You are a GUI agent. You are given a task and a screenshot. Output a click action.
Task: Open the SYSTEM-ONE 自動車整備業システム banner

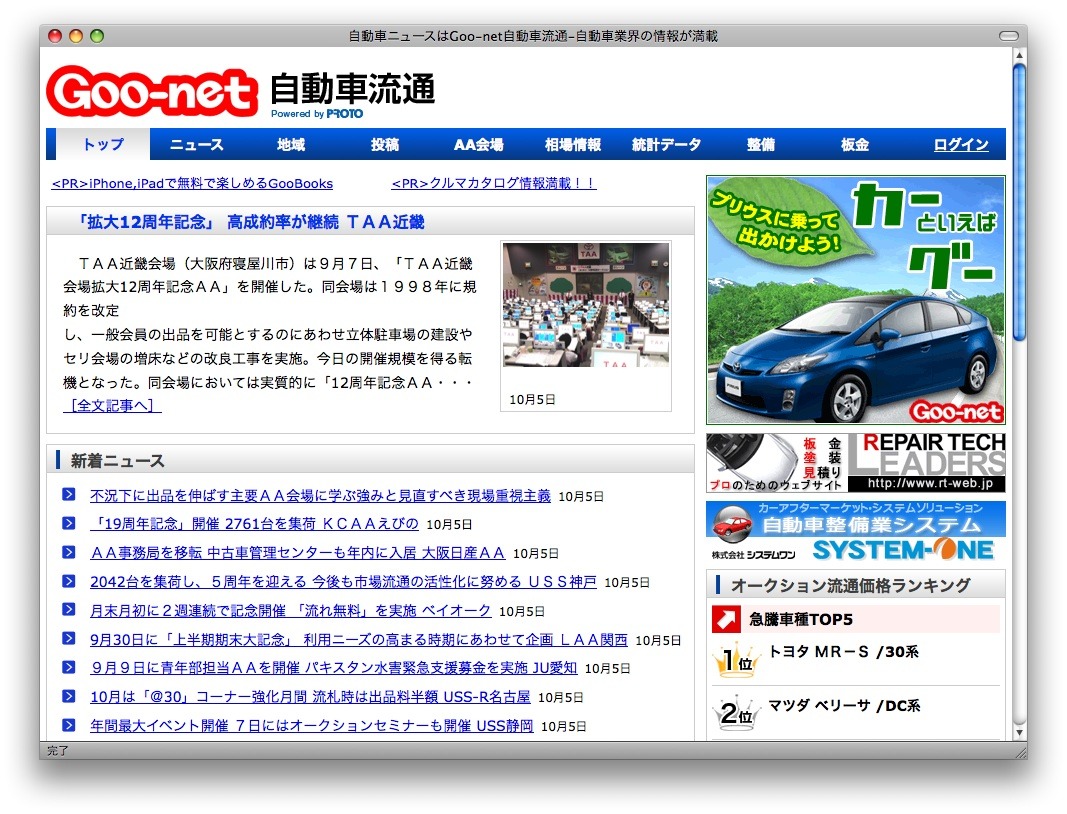(x=855, y=532)
